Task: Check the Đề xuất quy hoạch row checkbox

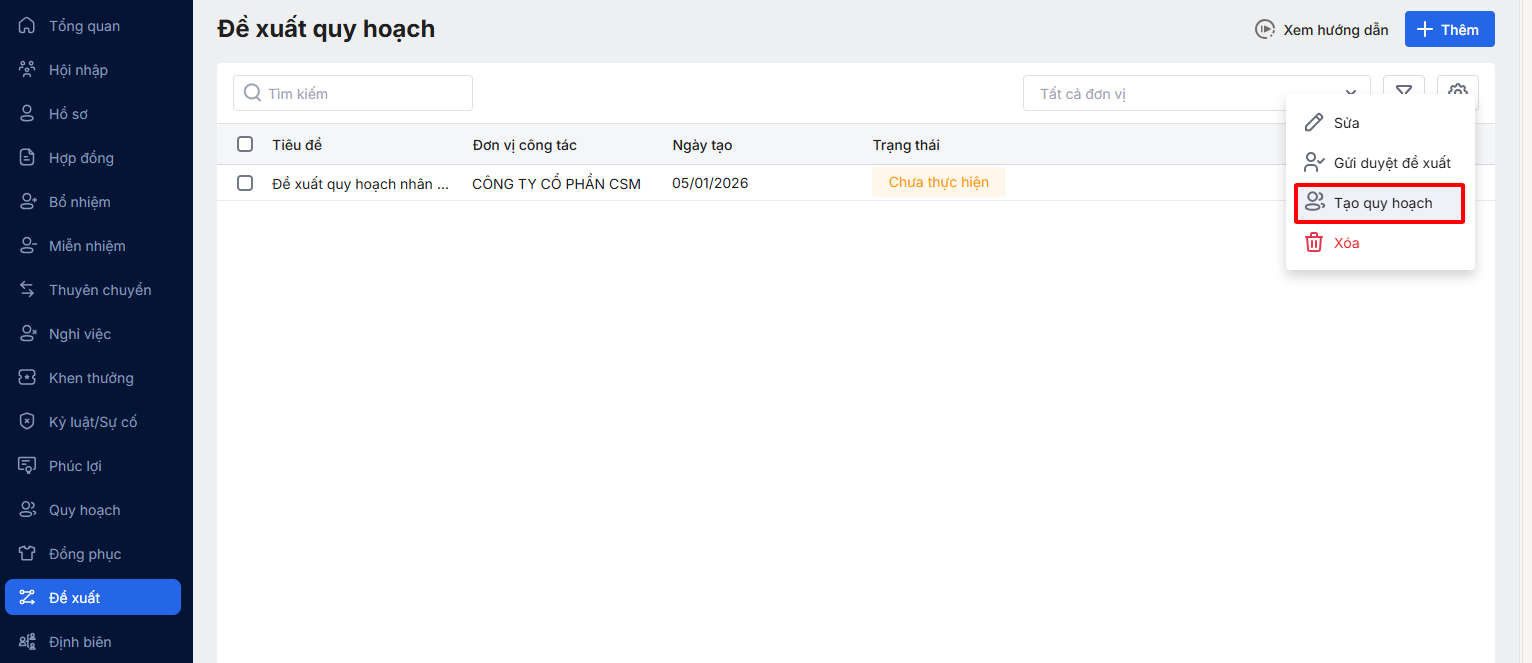Action: coord(245,183)
